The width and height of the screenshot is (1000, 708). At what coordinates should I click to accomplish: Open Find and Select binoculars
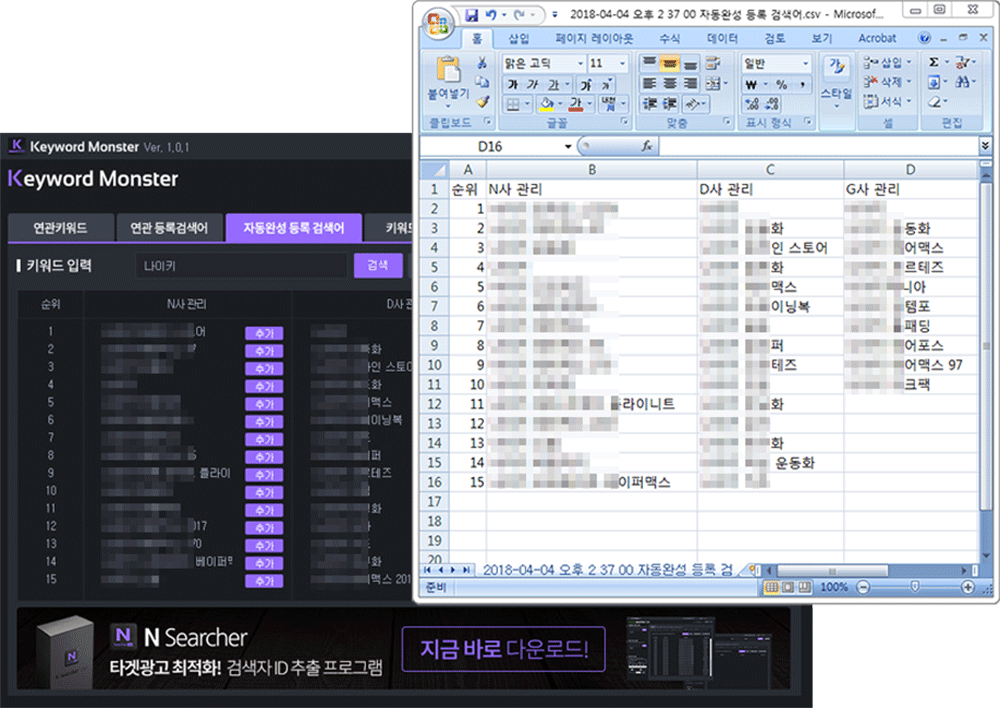point(962,82)
